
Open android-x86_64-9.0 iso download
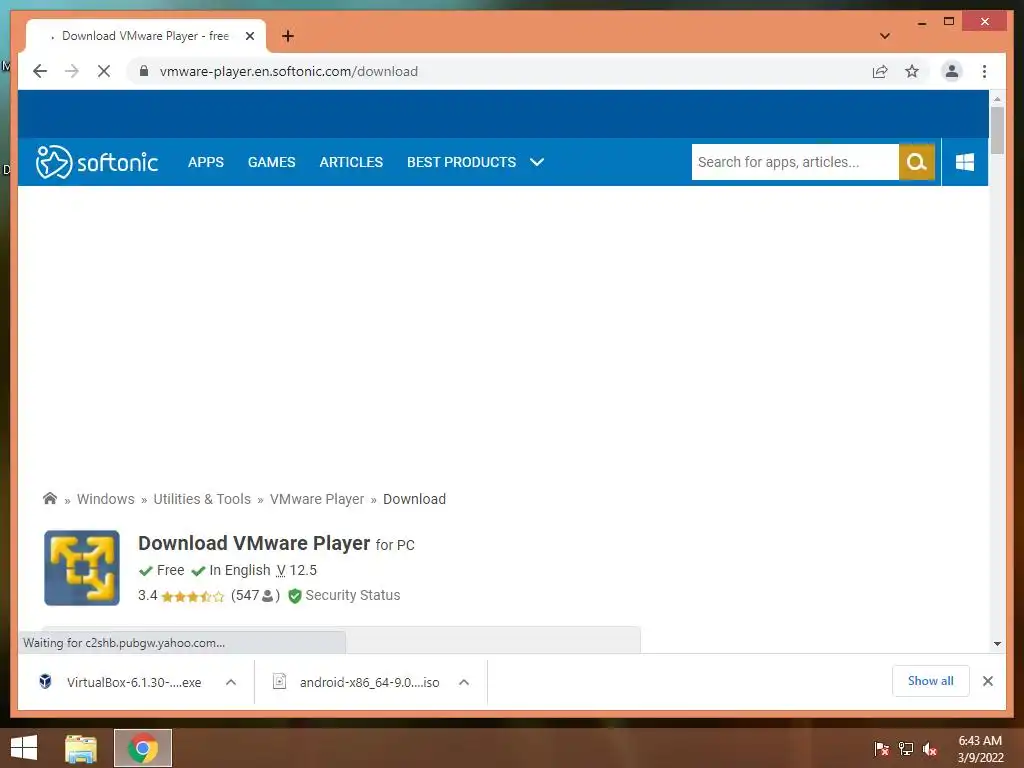[370, 682]
